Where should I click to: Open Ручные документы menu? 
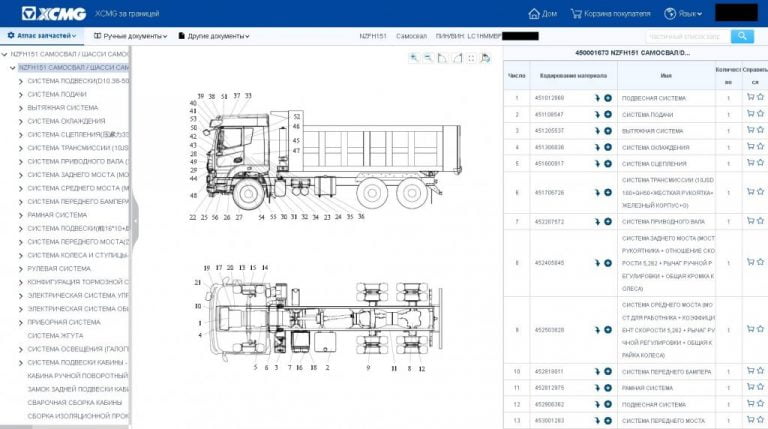click(130, 36)
